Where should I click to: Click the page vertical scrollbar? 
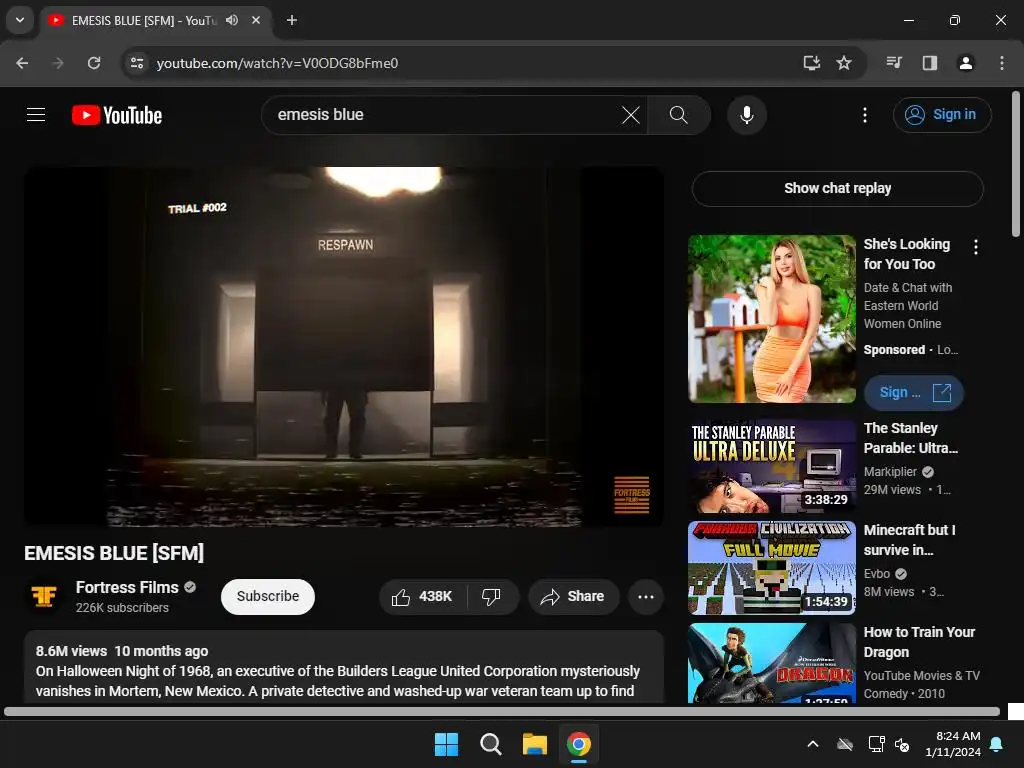coord(1016,163)
